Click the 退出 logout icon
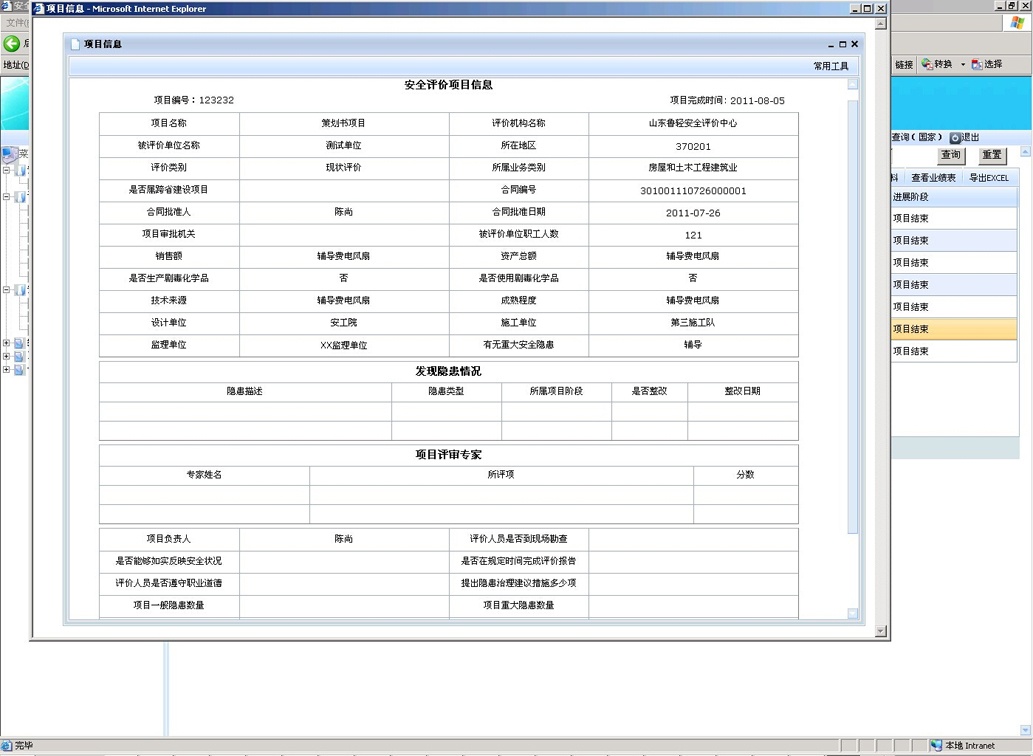 click(955, 137)
